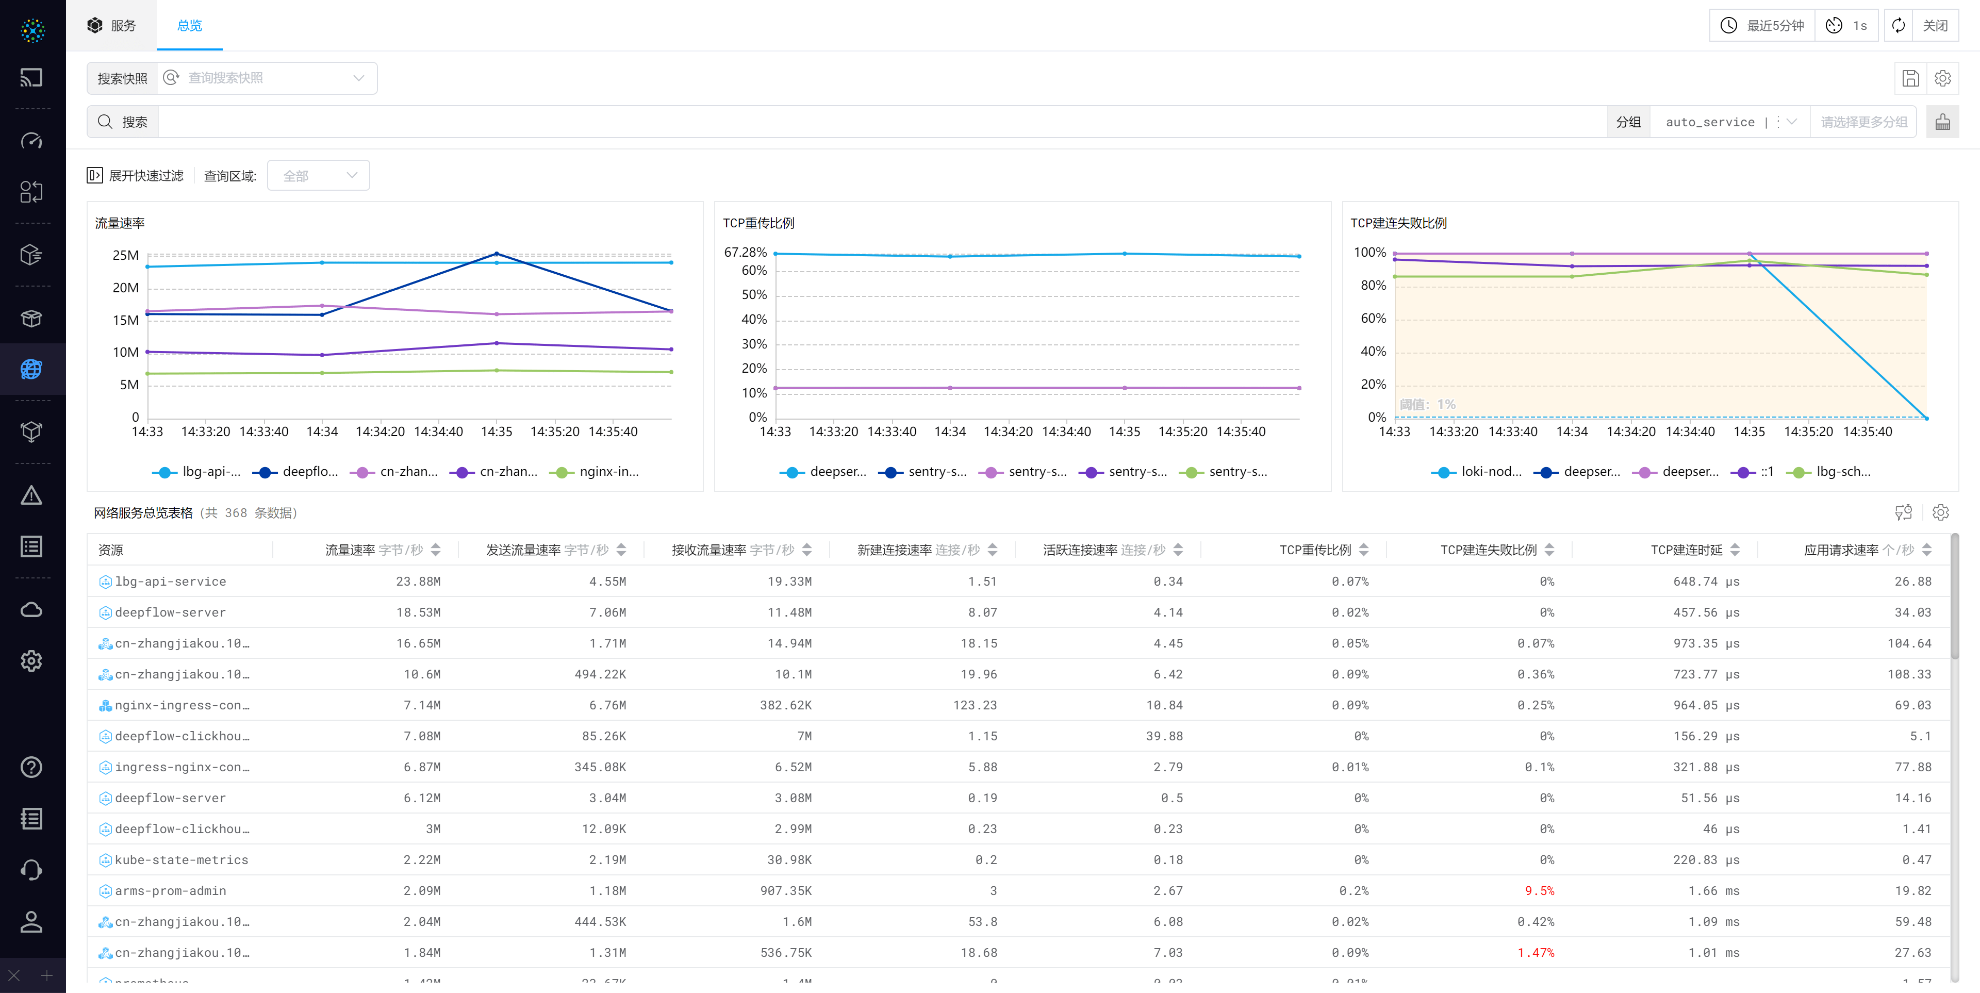The width and height of the screenshot is (1980, 993).
Task: Click the user profile icon in sidebar
Action: click(x=32, y=922)
